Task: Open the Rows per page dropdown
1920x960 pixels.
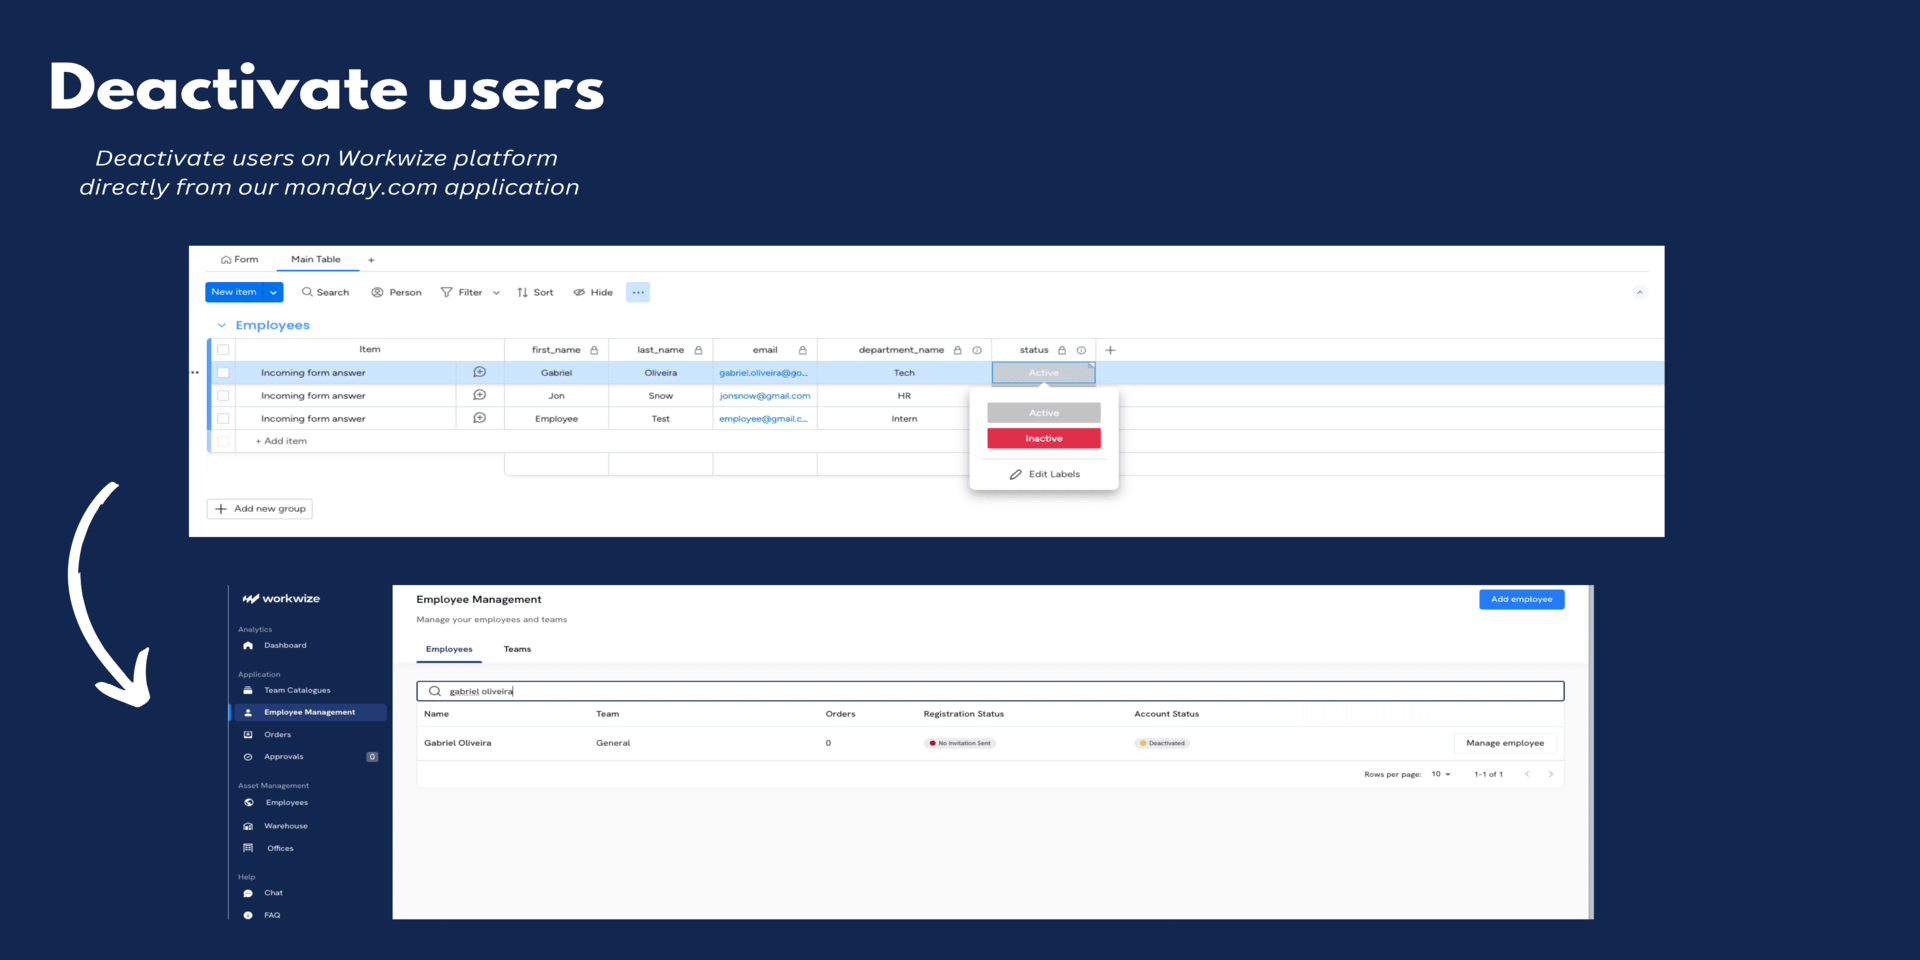Action: [x=1441, y=774]
